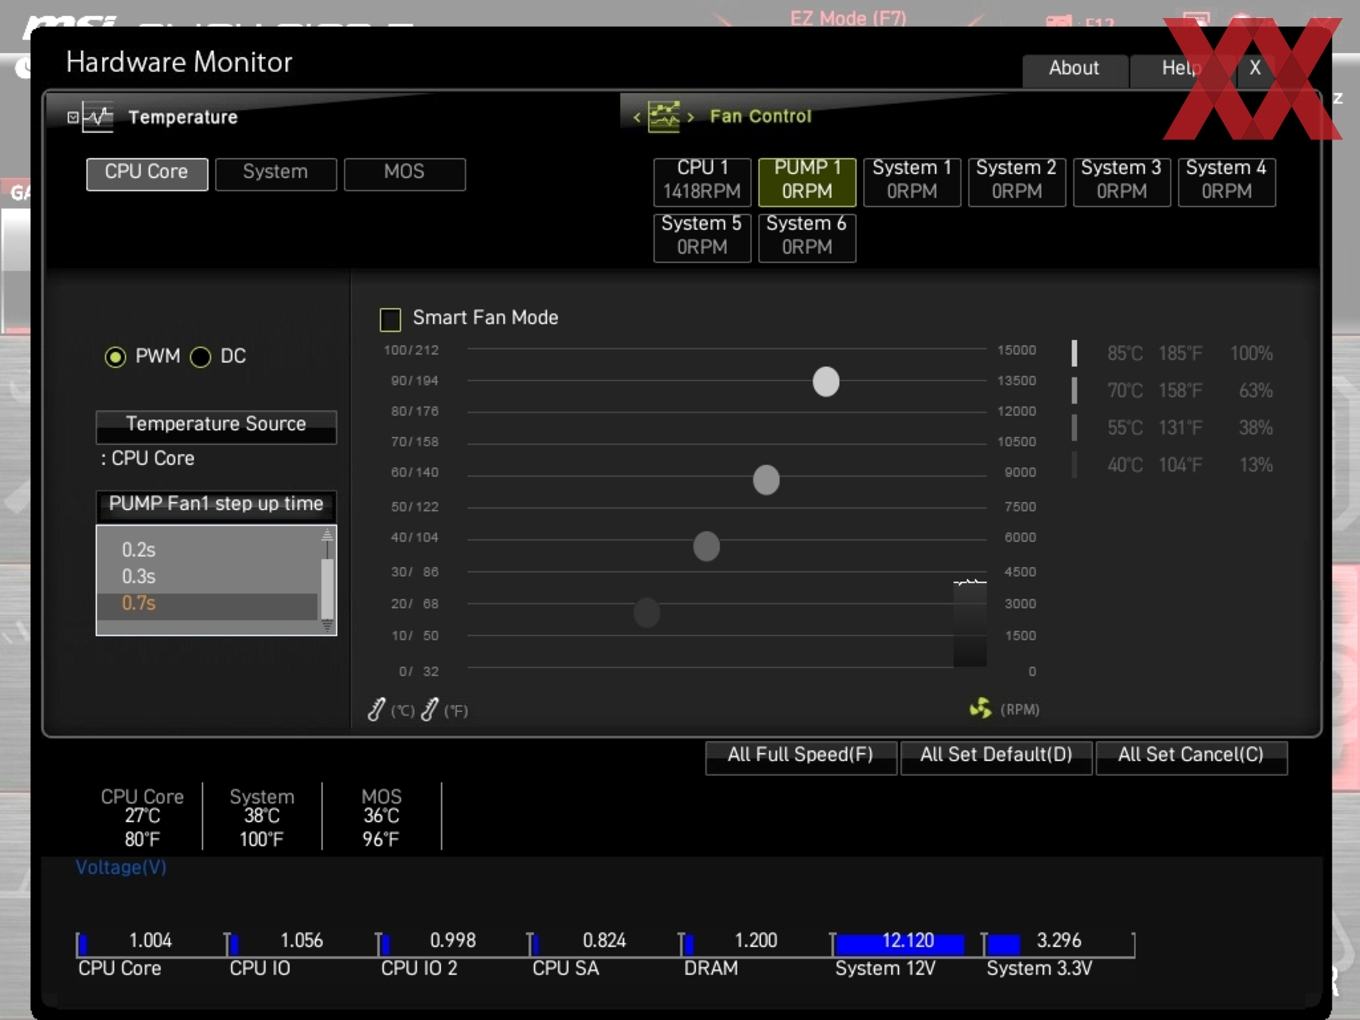Select the PUMP 1 fan tab
Image resolution: width=1360 pixels, height=1020 pixels.
pos(808,181)
